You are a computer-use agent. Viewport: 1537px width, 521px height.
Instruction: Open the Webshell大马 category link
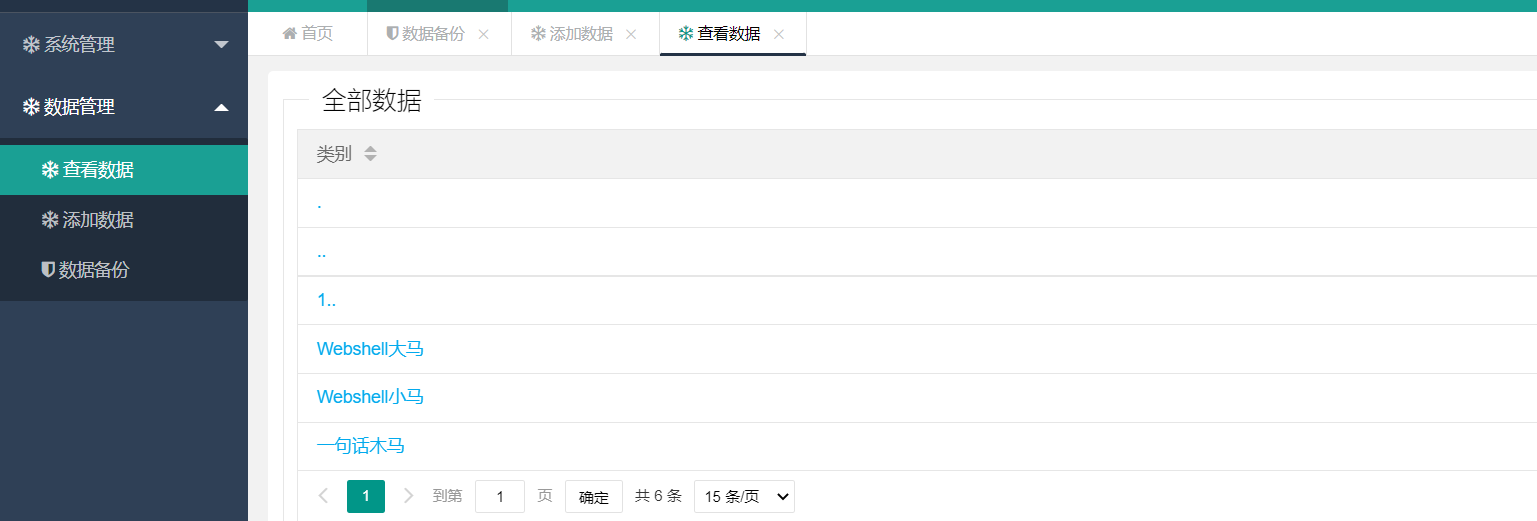tap(370, 349)
